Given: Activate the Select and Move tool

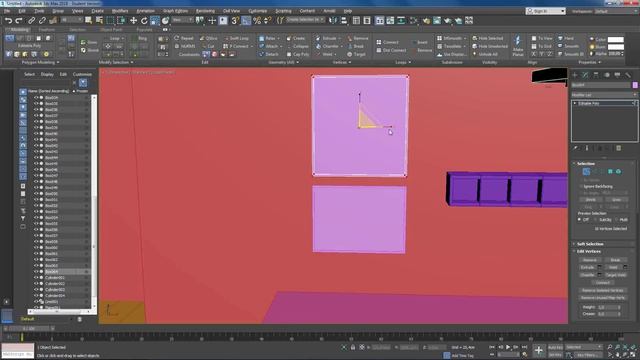Looking at the screenshot, I should 133,20.
